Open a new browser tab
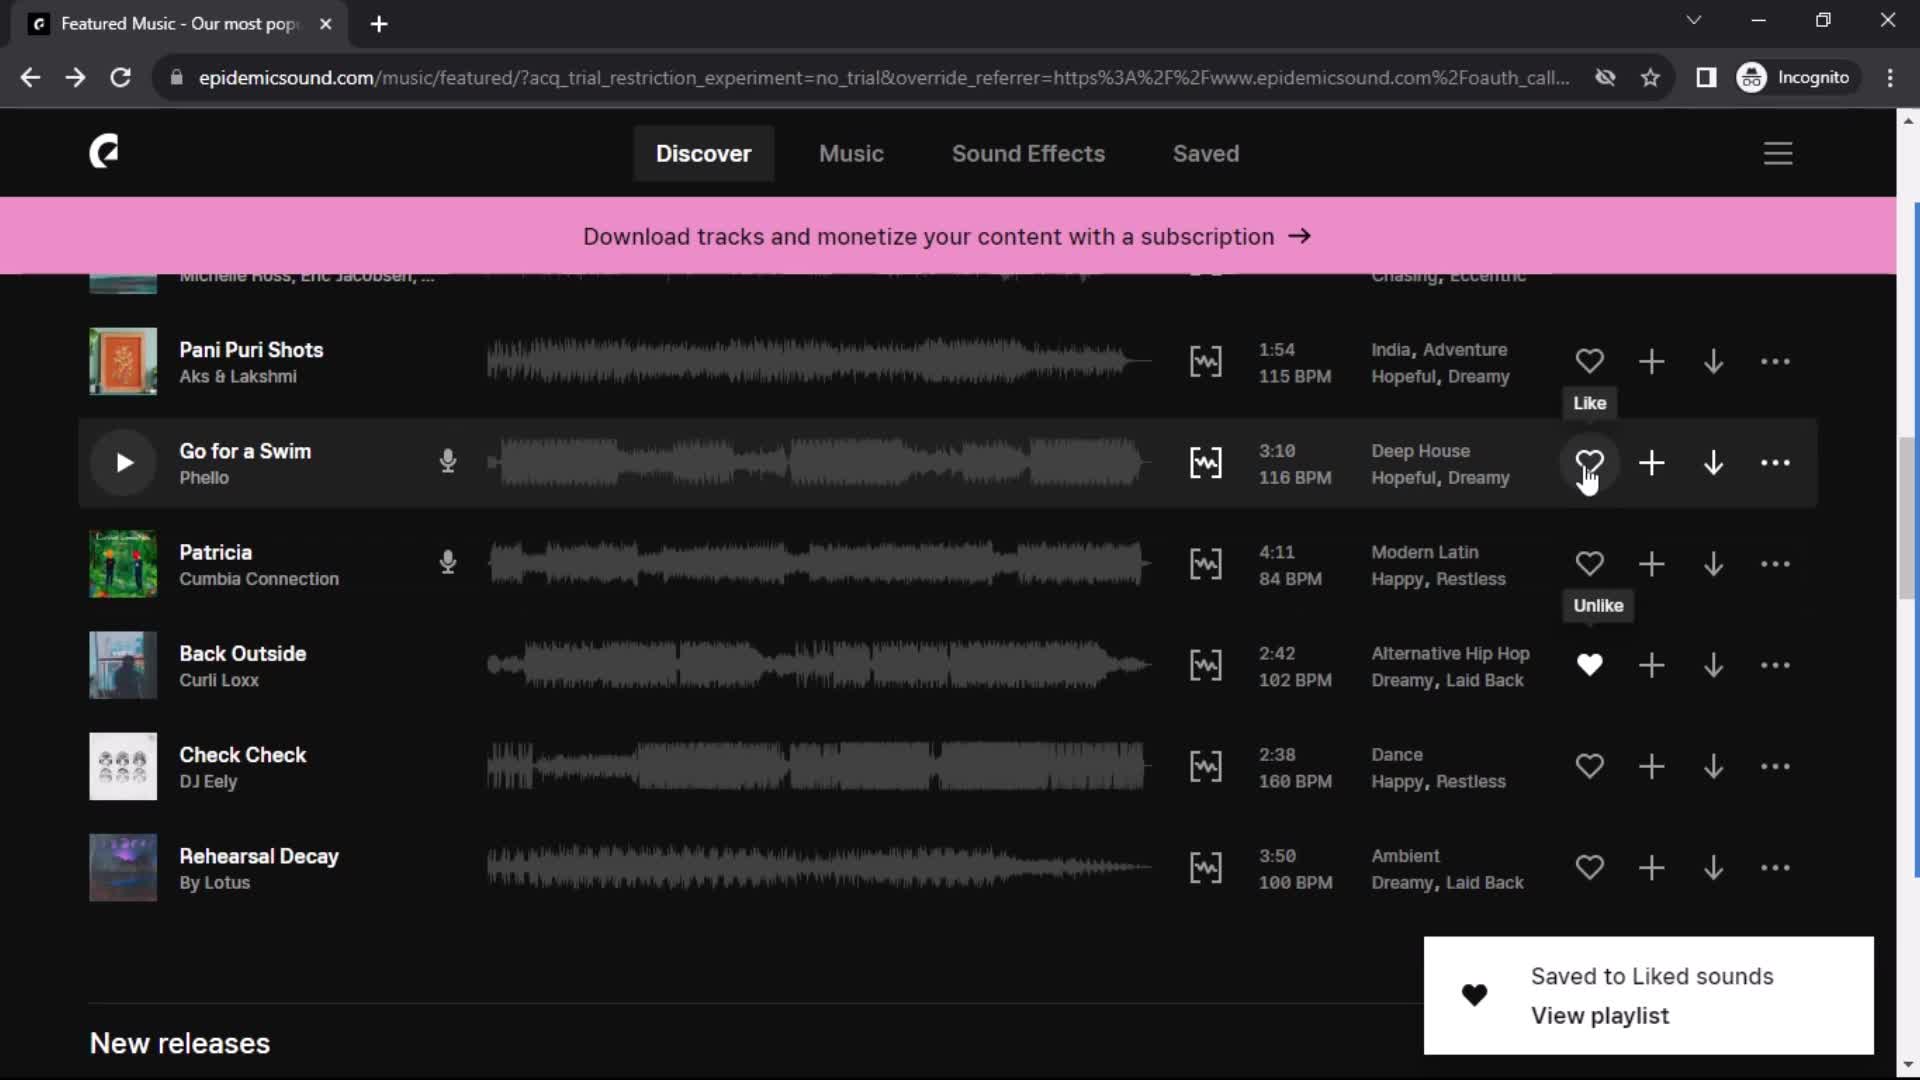This screenshot has width=1920, height=1080. (378, 24)
